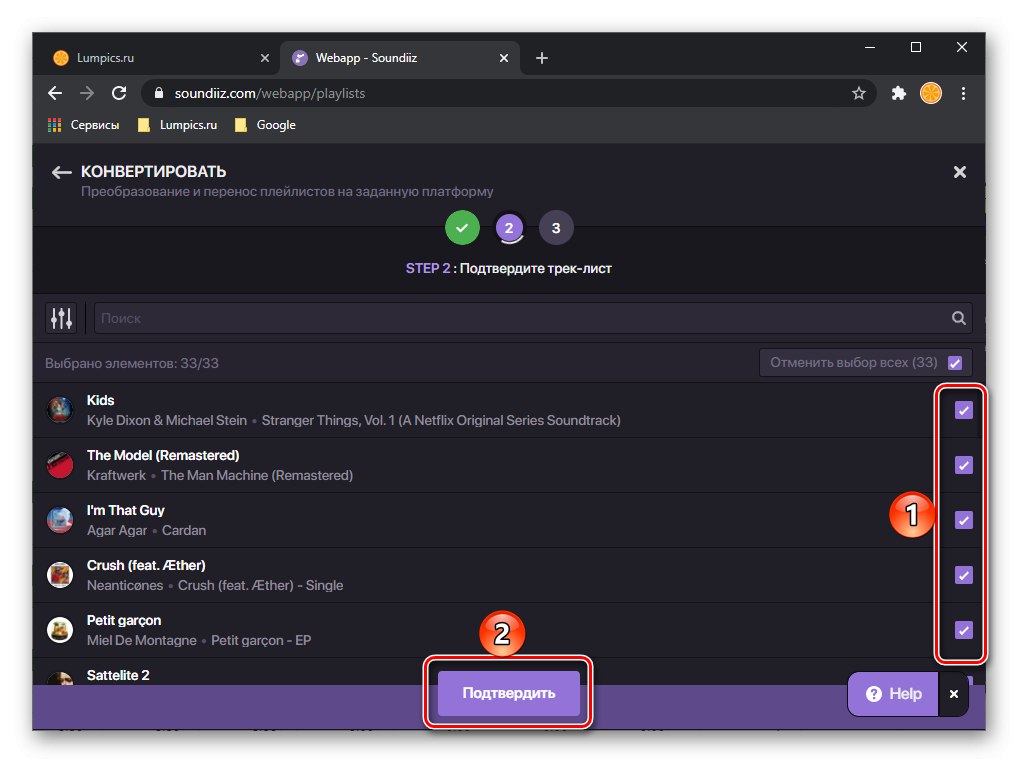Click the I'm That Guy album art
The image size is (1018, 763).
(60, 520)
